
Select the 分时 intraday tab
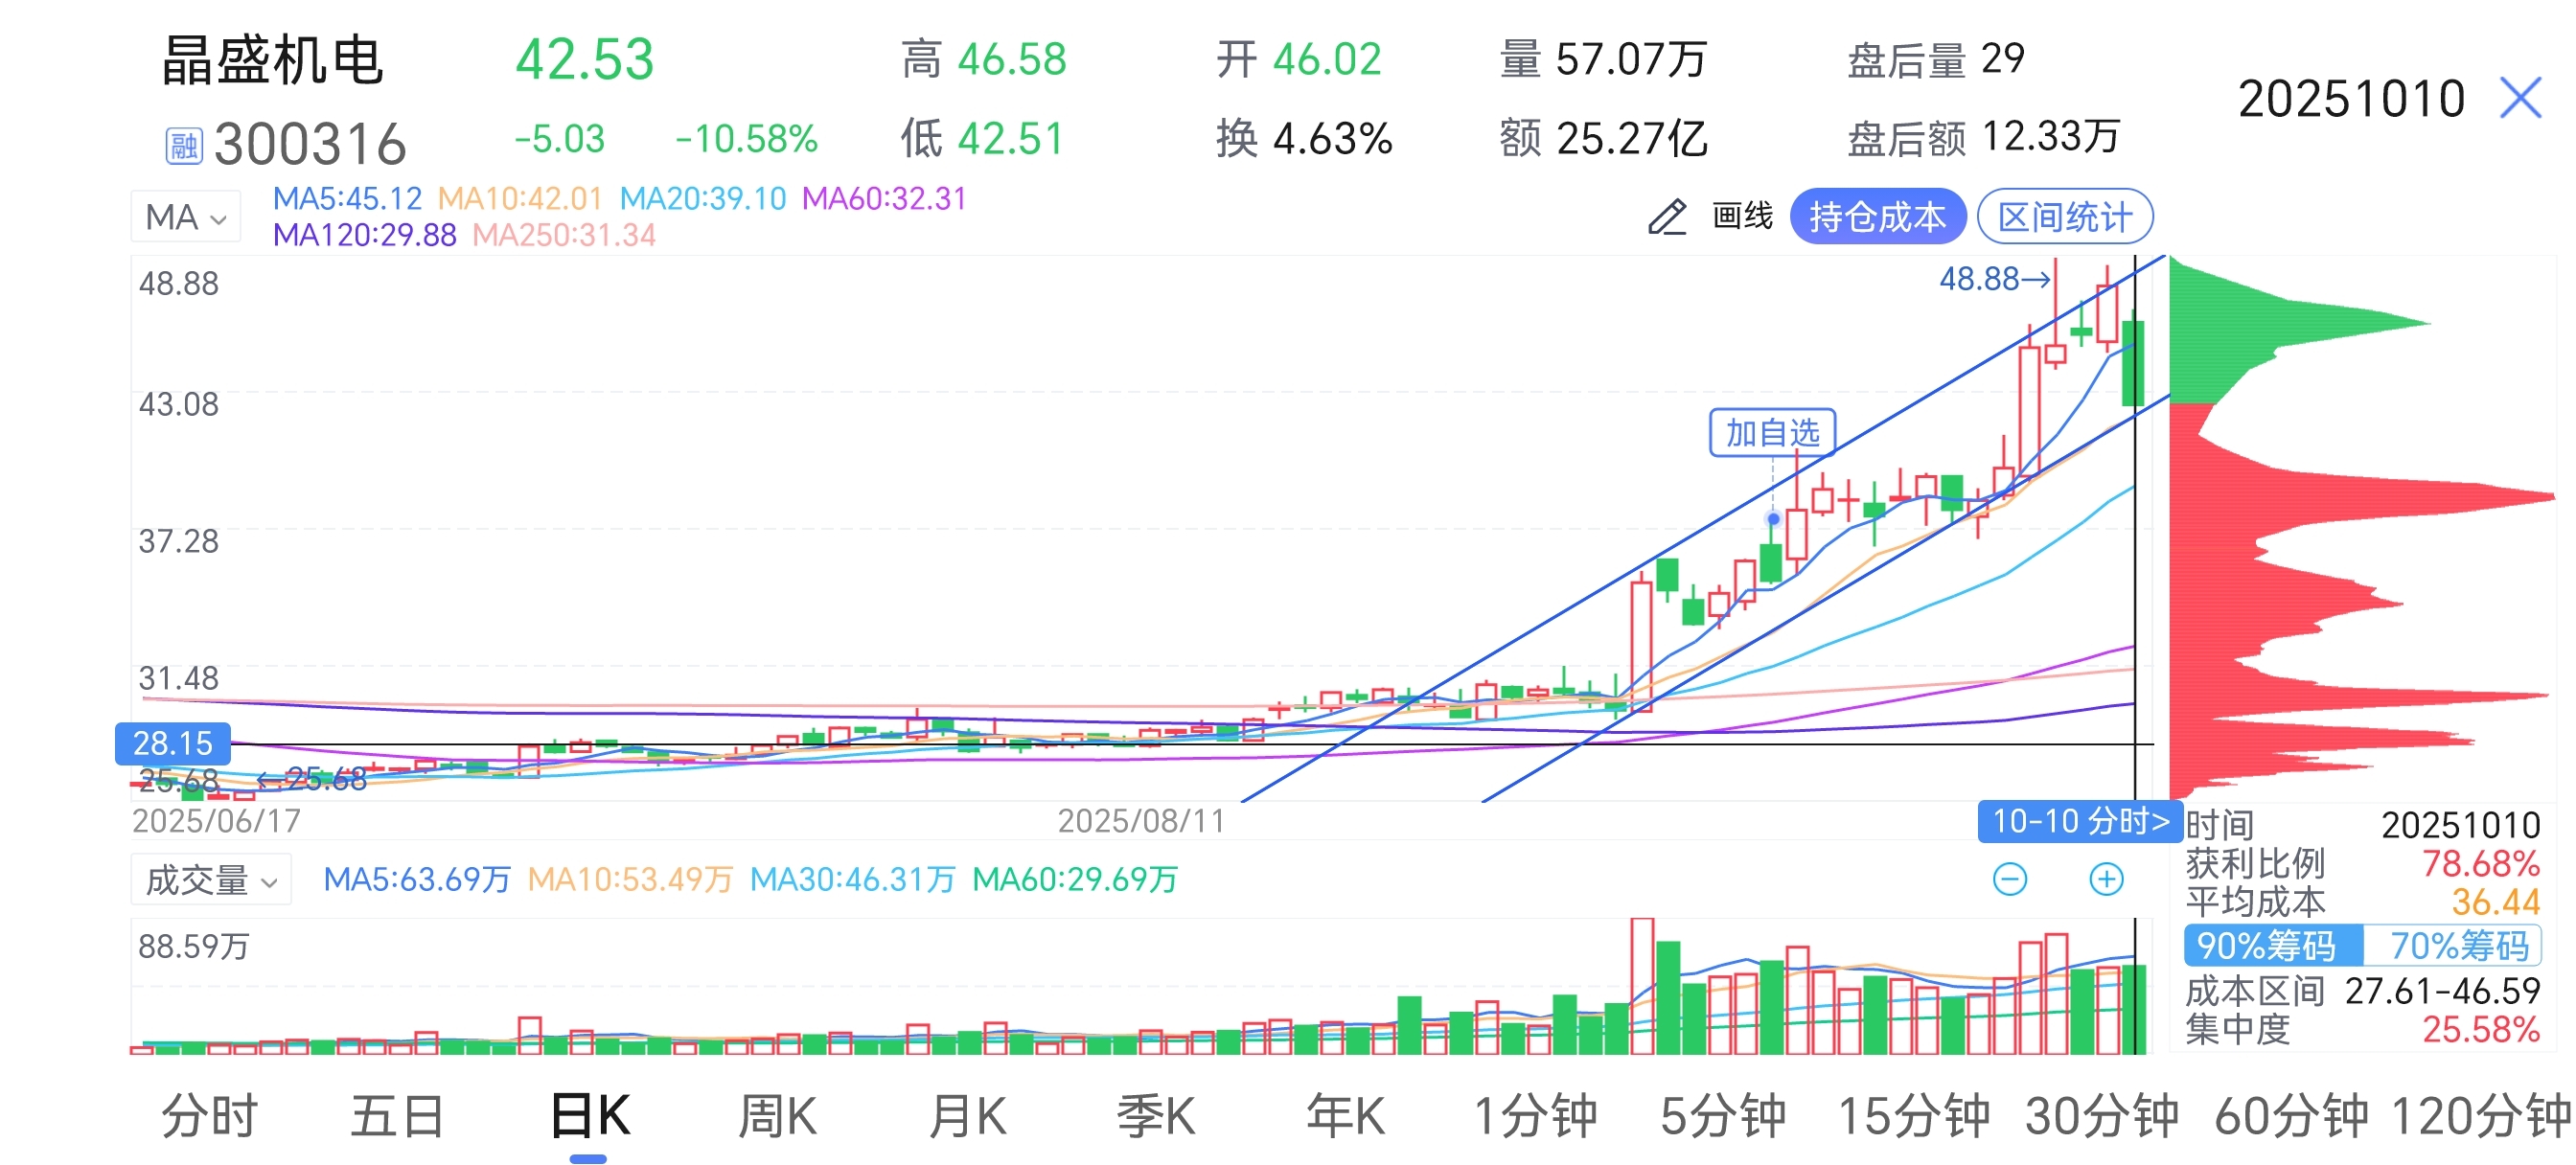click(x=209, y=1116)
